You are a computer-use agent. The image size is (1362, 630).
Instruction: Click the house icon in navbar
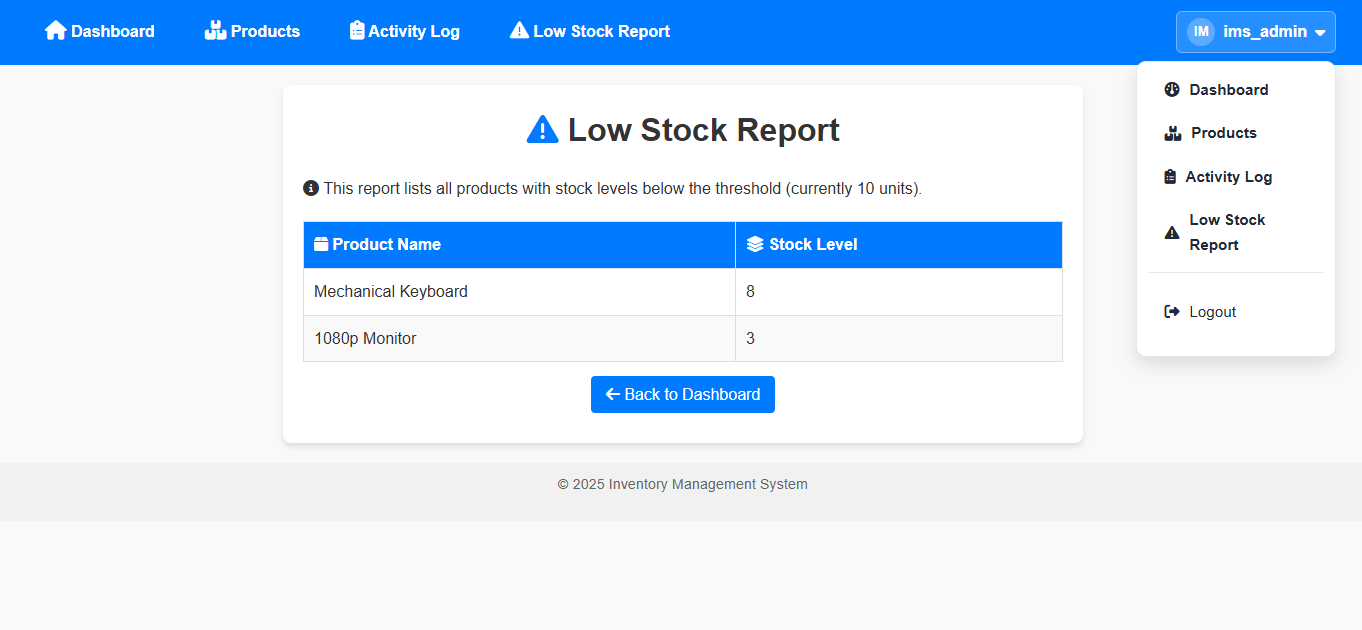pos(55,31)
